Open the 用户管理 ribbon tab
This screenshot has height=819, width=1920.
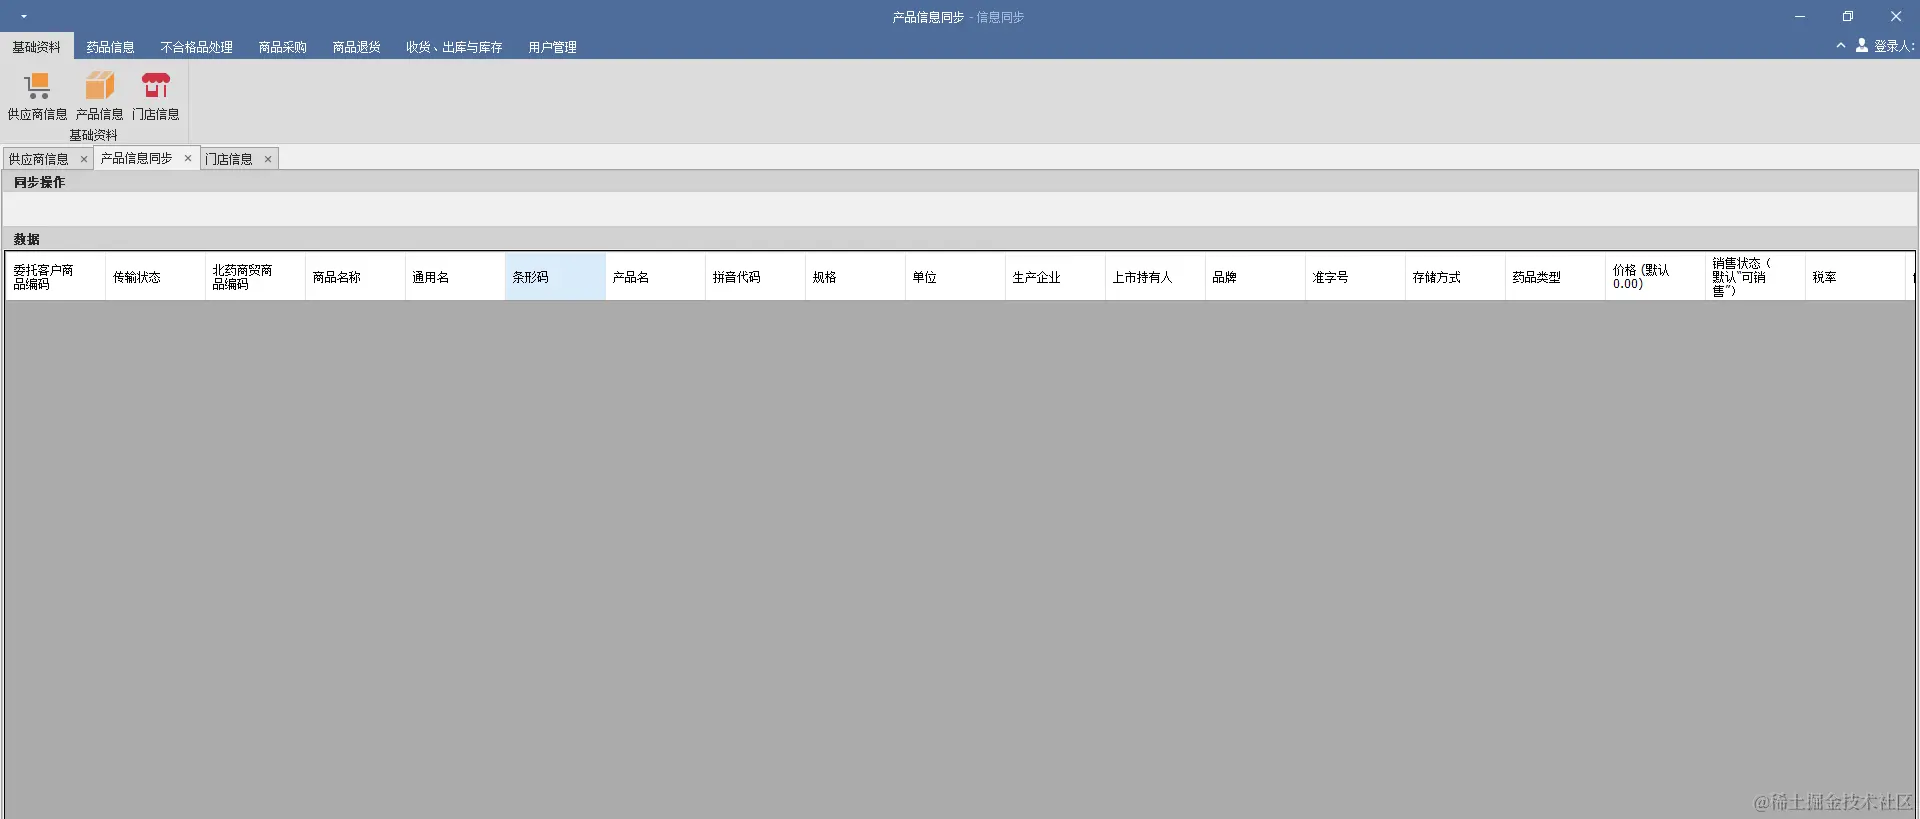click(552, 47)
